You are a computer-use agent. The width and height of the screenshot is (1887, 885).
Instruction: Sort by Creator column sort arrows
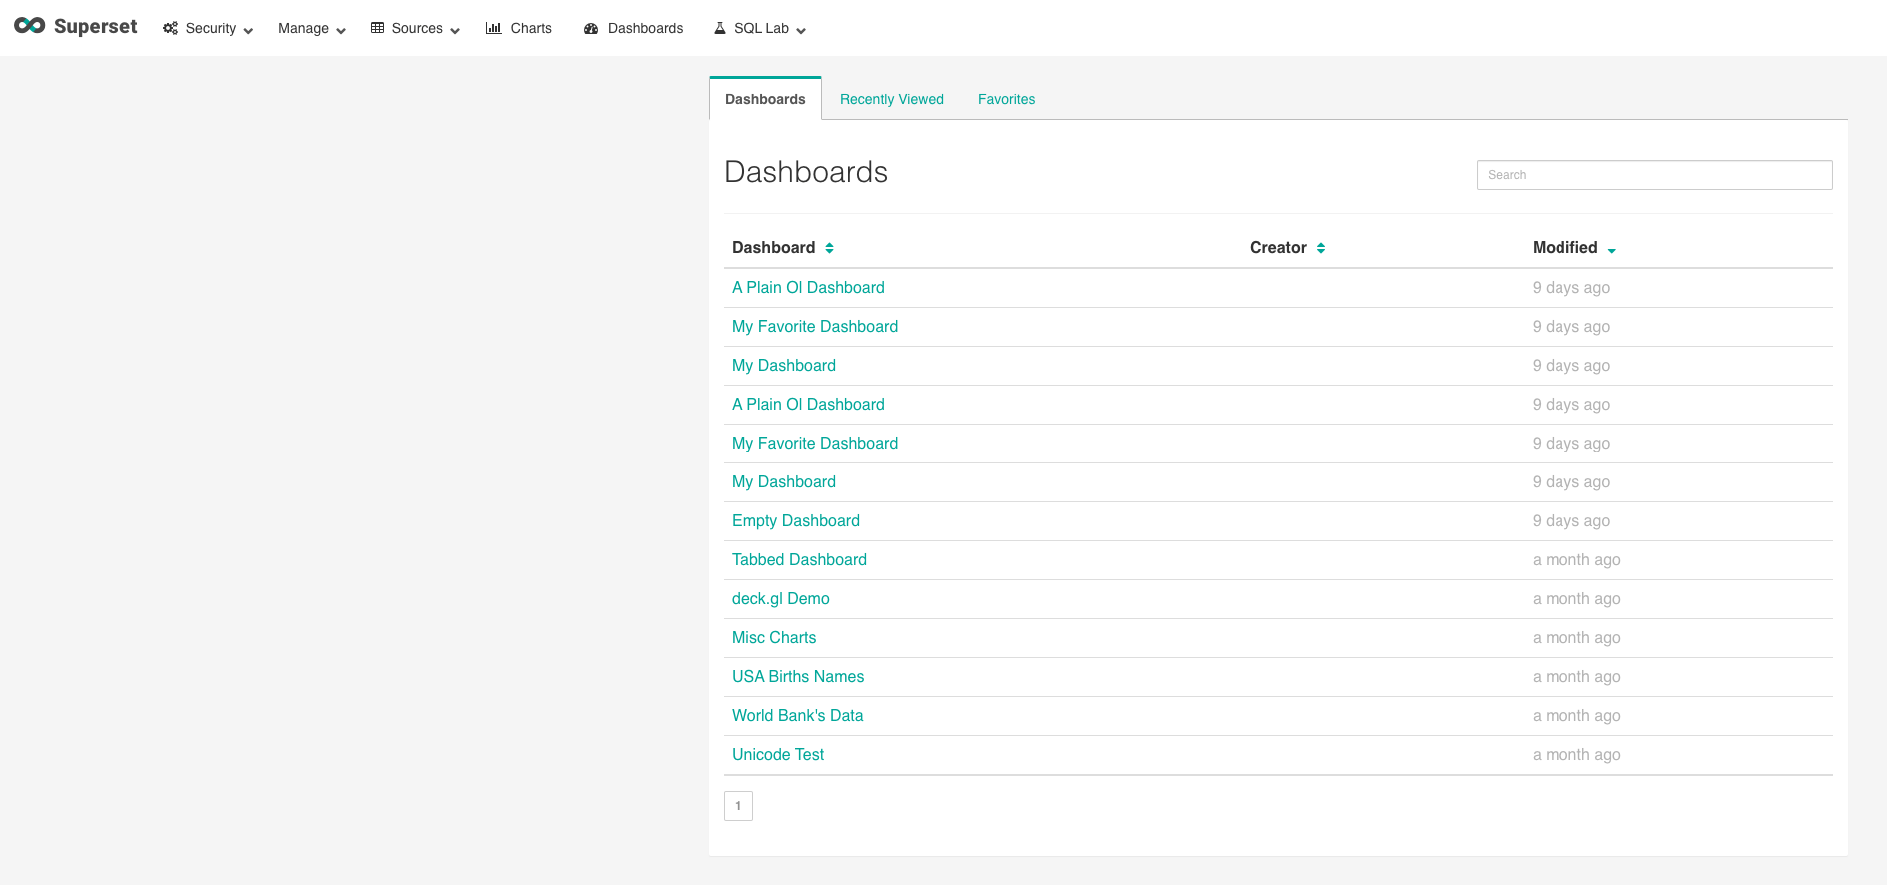[x=1321, y=248]
